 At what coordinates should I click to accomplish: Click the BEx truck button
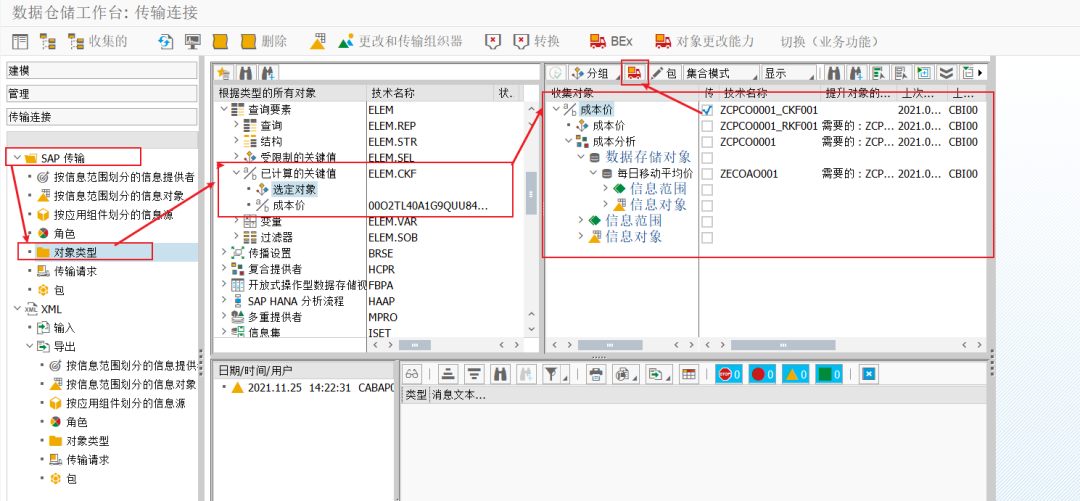point(610,41)
